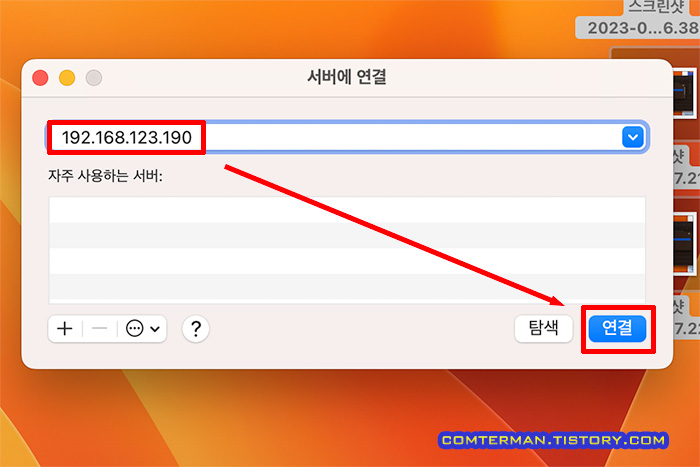
Task: Click the server address field 192.168.123.190
Action: coord(347,137)
